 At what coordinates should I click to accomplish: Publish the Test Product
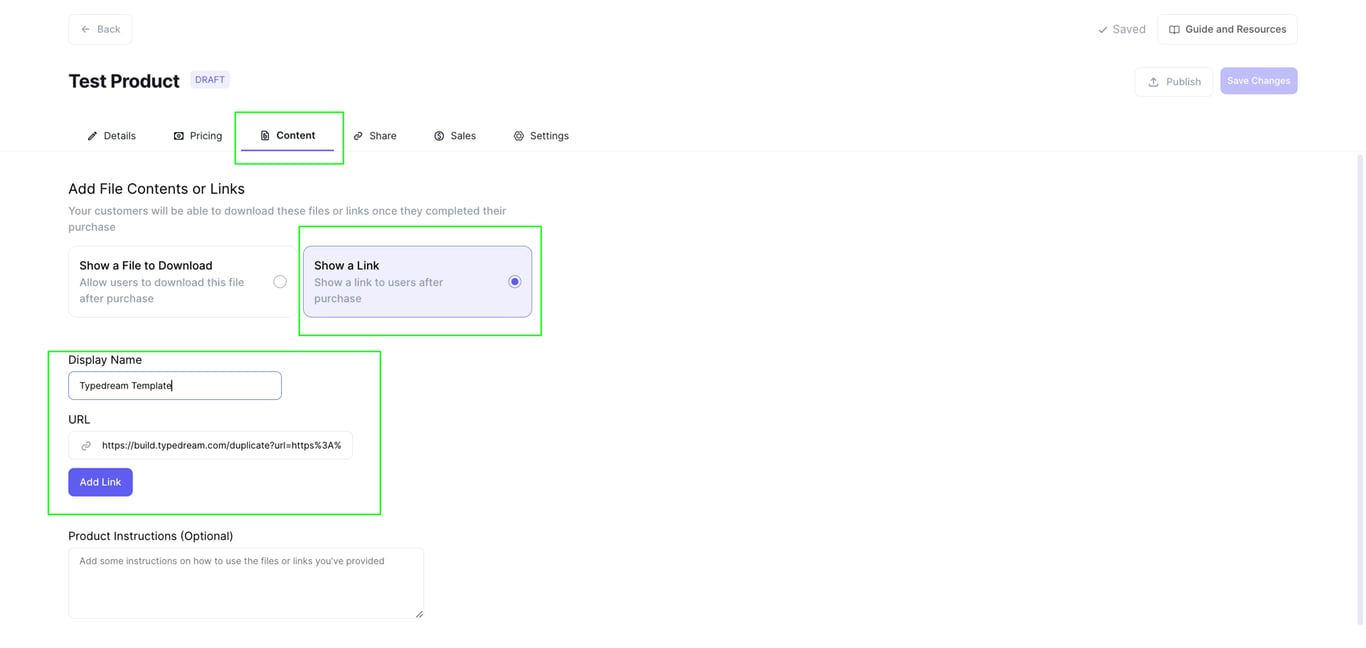coord(1173,81)
